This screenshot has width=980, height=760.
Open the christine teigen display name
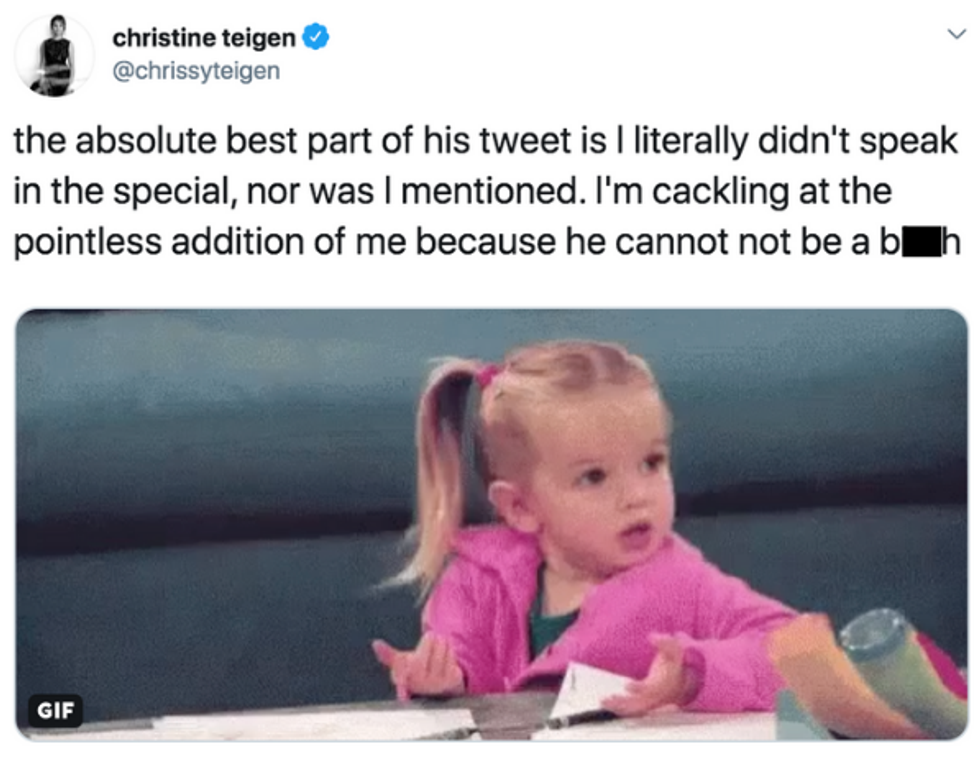[x=204, y=38]
